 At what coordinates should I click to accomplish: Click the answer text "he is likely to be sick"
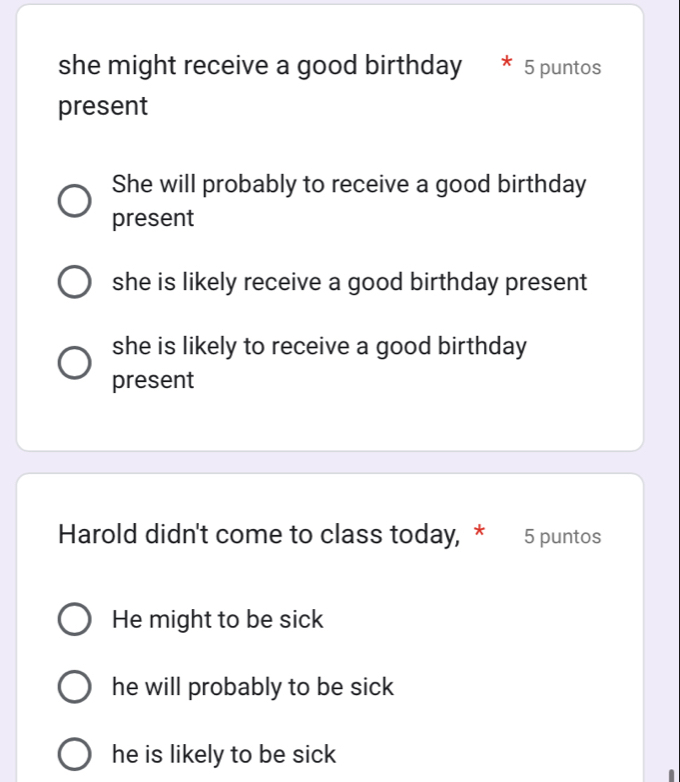pos(224,755)
